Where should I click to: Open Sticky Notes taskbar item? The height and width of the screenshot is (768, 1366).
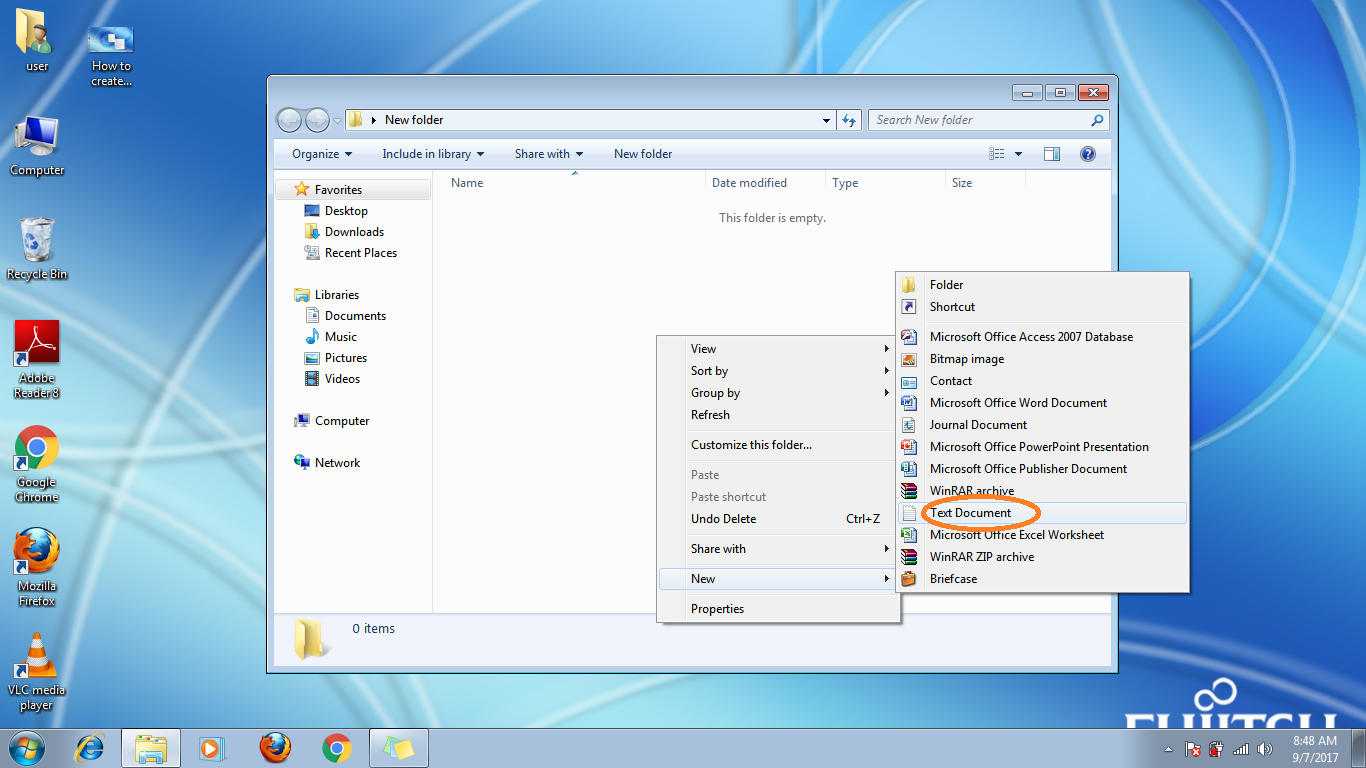(399, 748)
